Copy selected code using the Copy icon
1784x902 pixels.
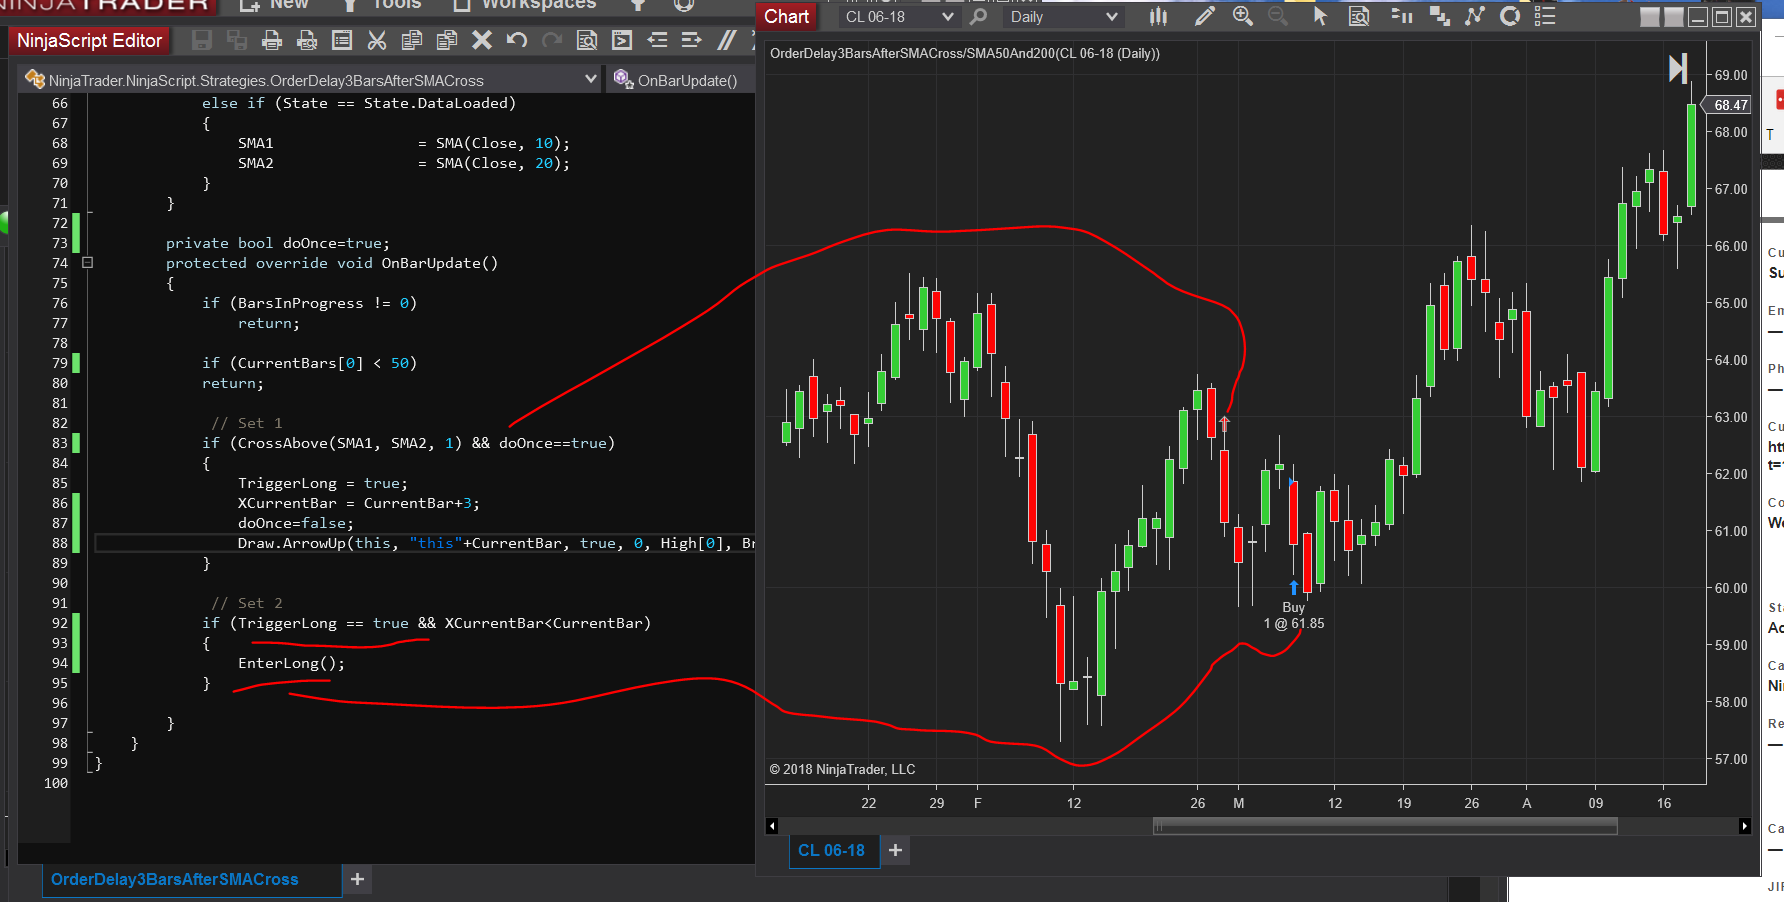412,40
